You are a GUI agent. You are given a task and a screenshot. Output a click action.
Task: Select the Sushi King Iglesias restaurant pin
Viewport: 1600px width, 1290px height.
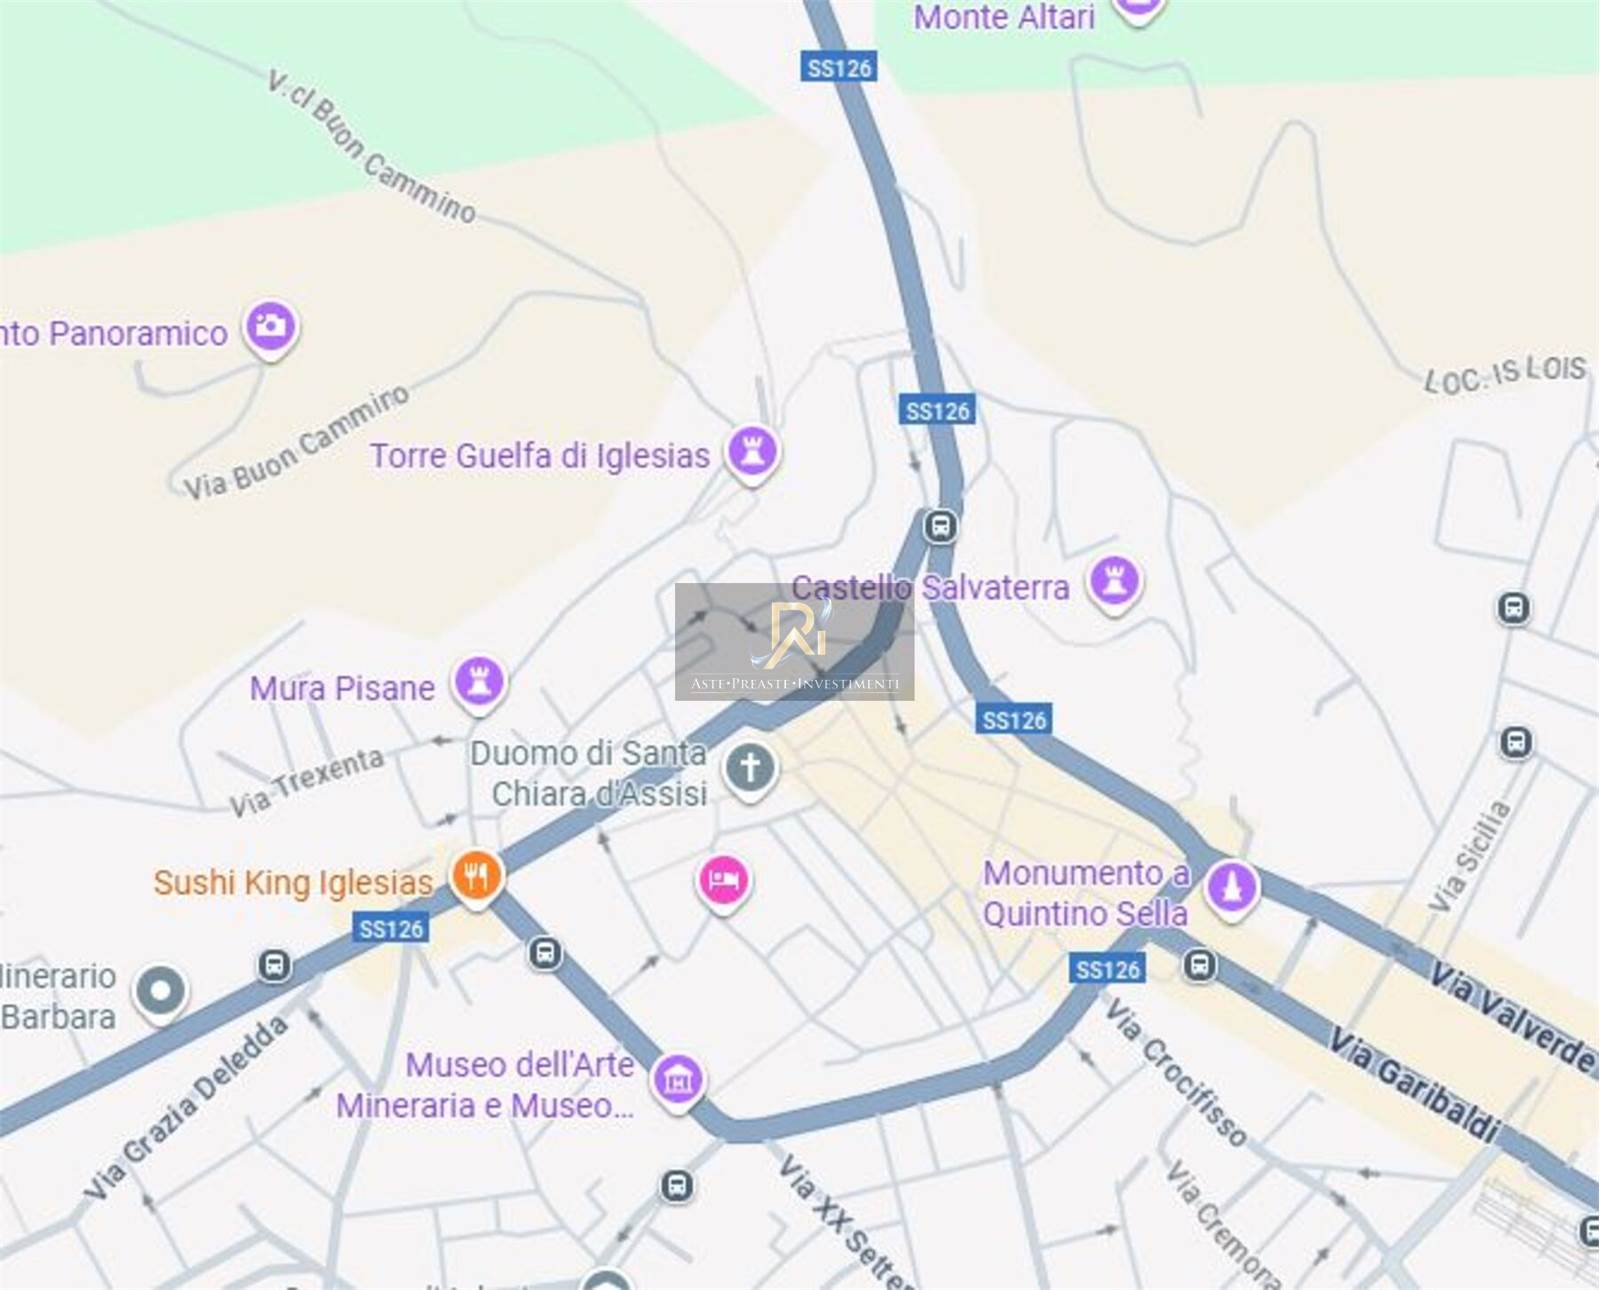point(477,878)
